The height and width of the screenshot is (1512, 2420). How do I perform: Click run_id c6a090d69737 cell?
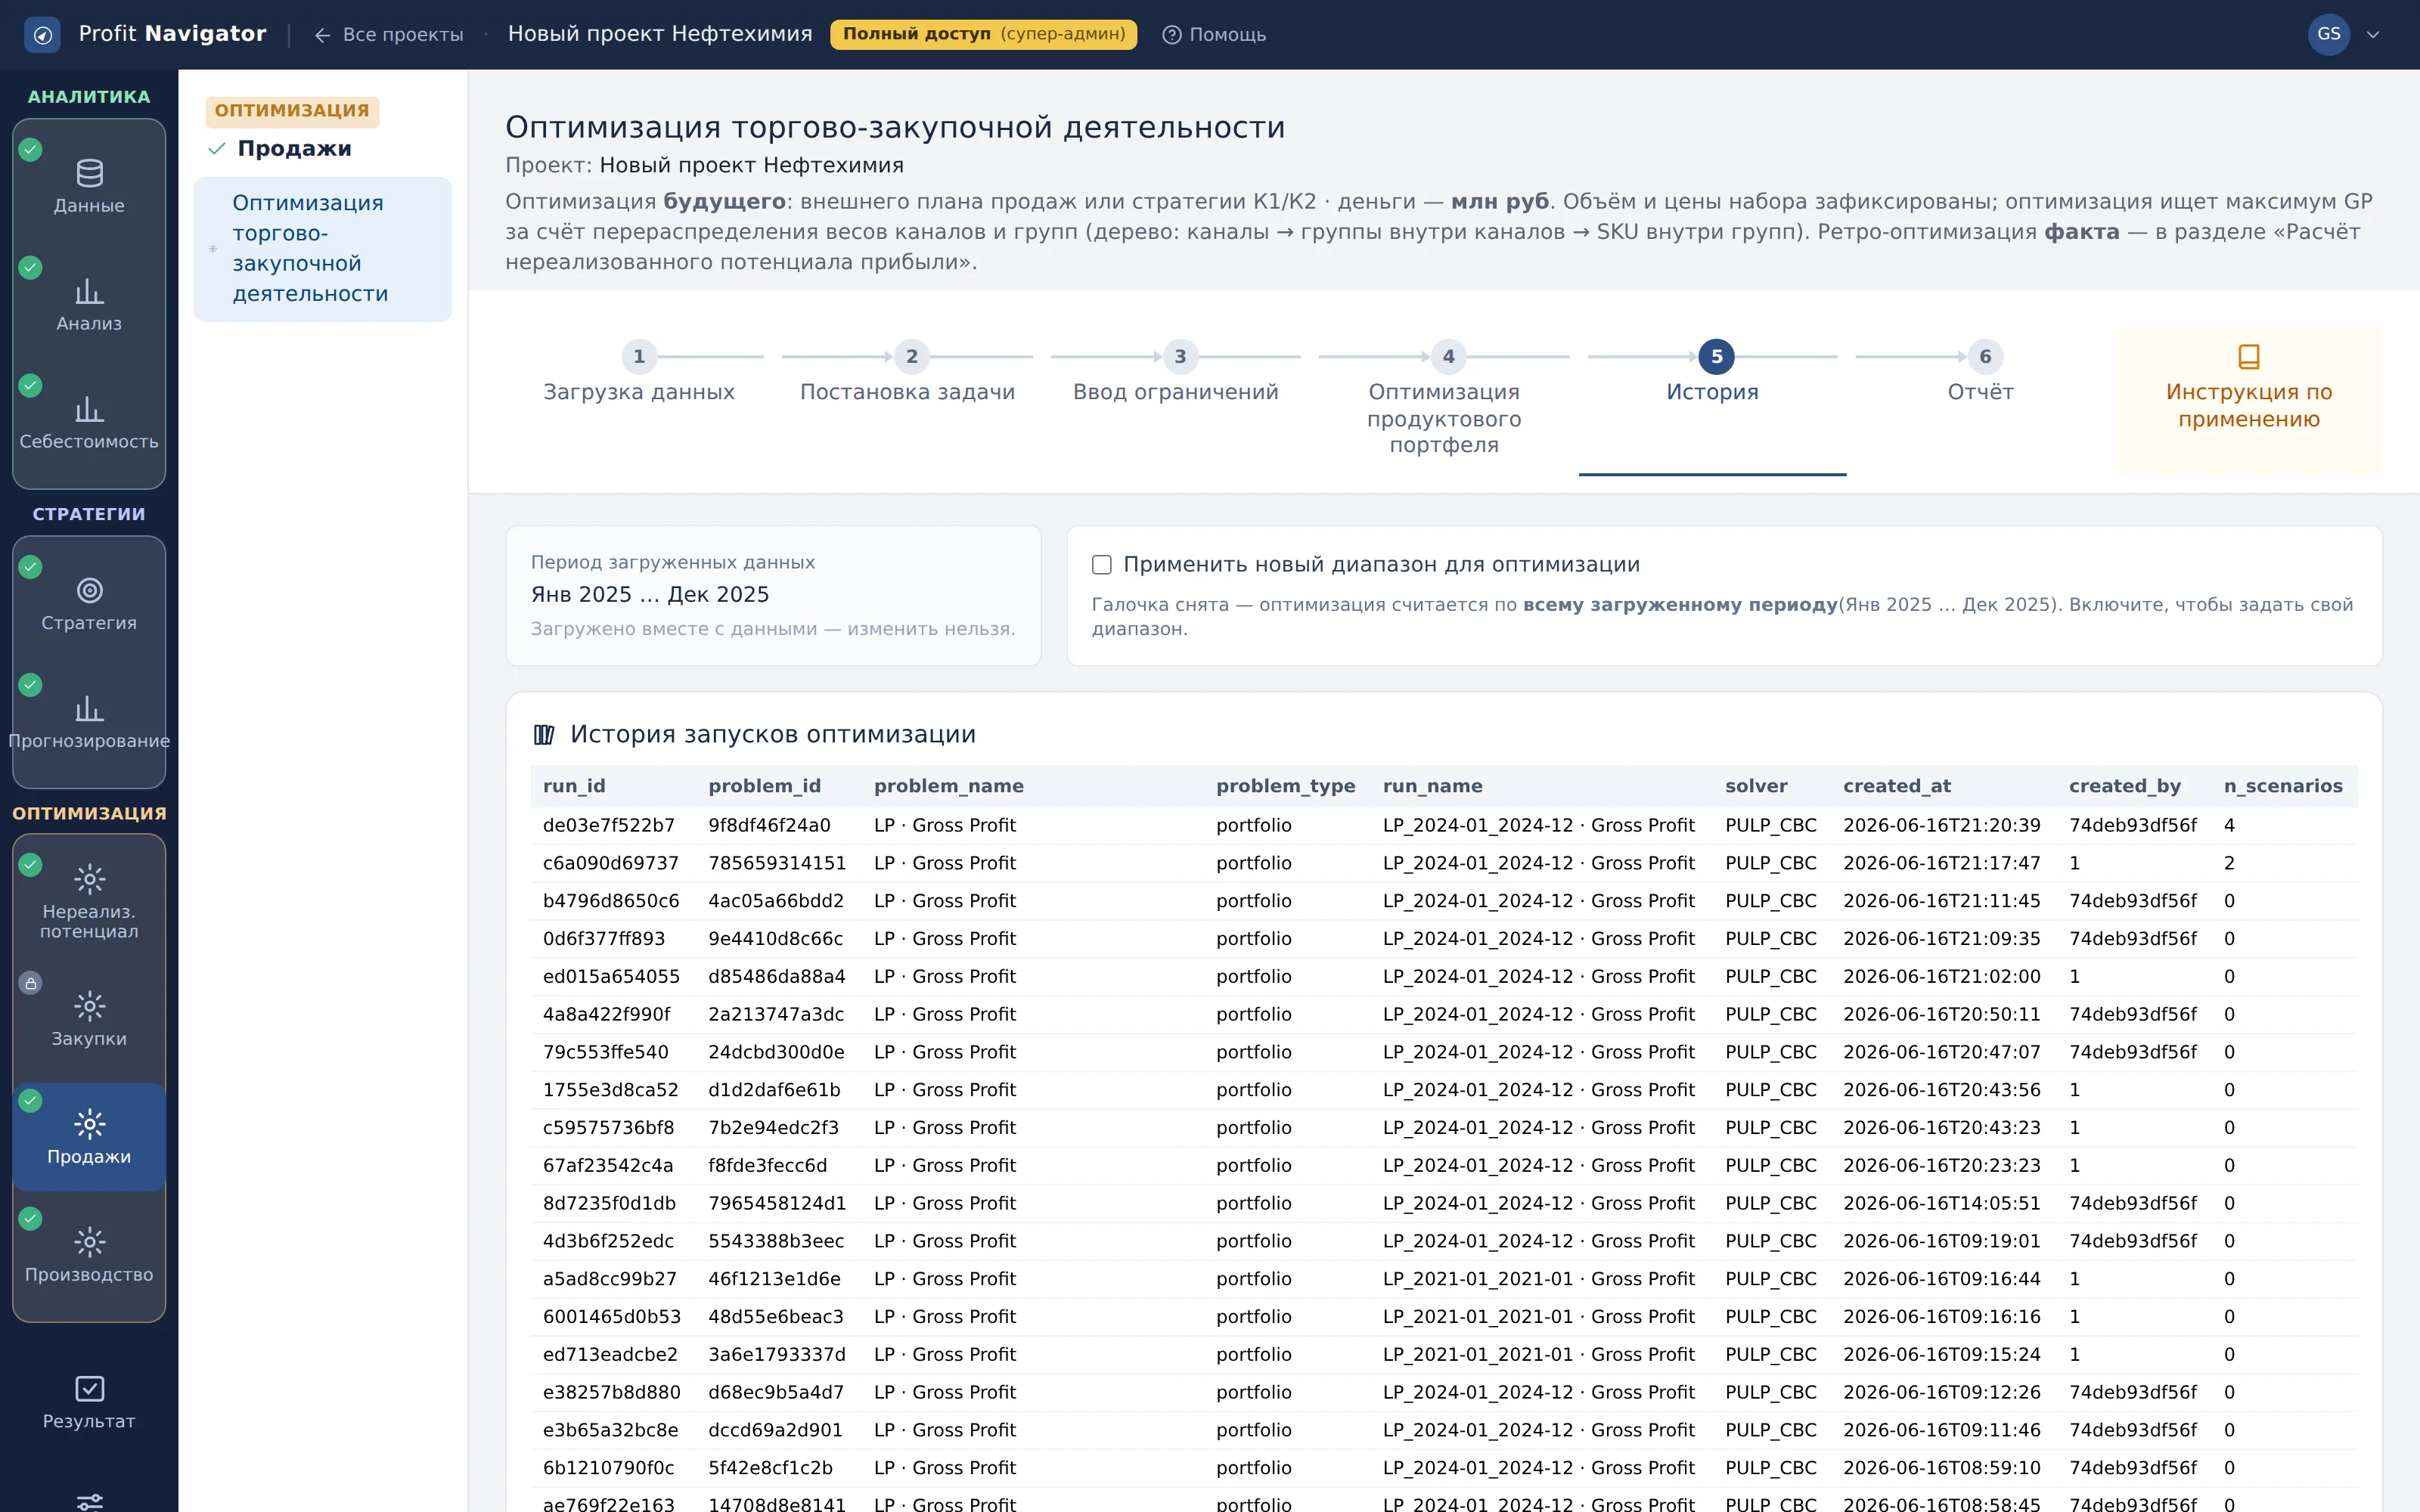click(610, 863)
